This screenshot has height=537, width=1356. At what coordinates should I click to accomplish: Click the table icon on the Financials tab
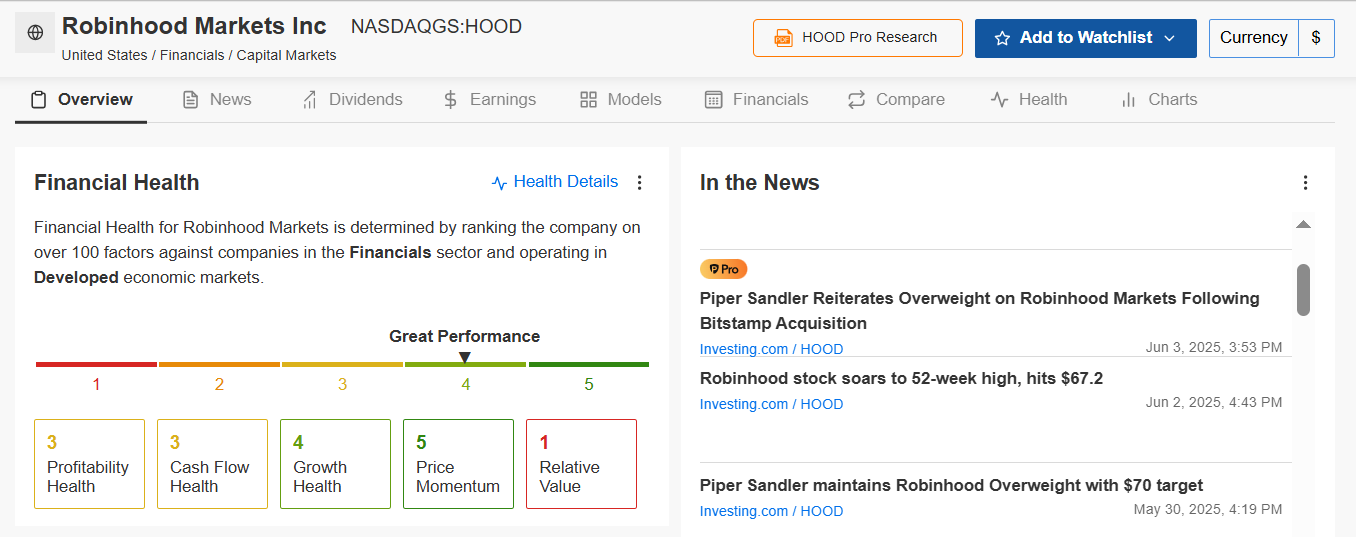coord(714,100)
